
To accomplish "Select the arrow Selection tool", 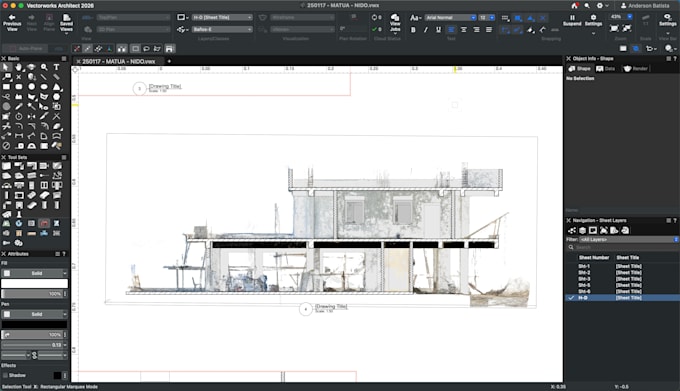I will [6, 67].
